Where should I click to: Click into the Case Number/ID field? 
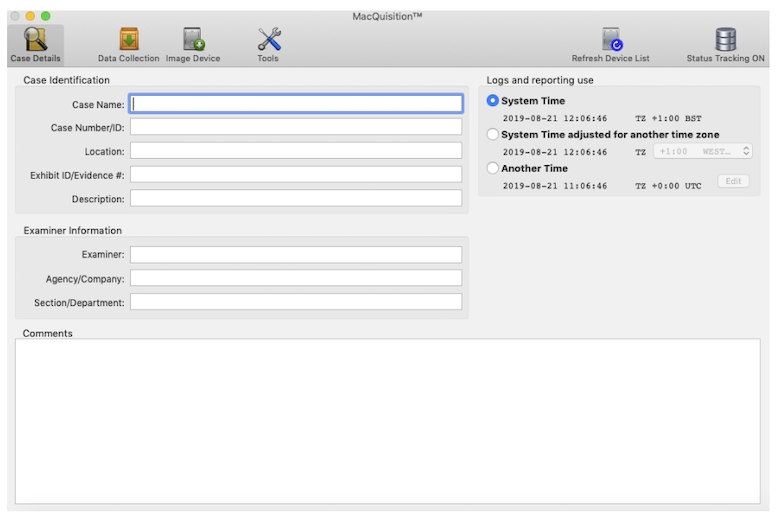[x=296, y=127]
